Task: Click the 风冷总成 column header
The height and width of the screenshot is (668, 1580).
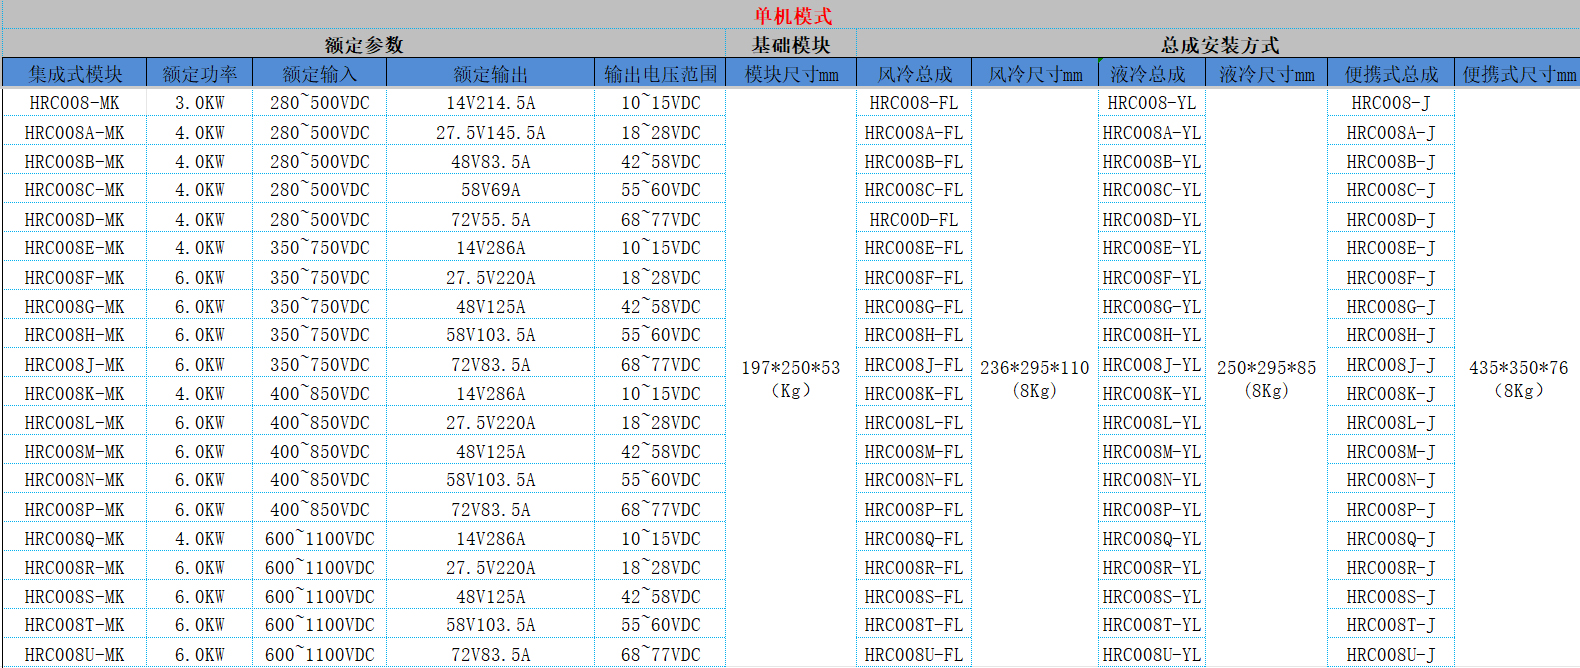Action: (x=914, y=74)
